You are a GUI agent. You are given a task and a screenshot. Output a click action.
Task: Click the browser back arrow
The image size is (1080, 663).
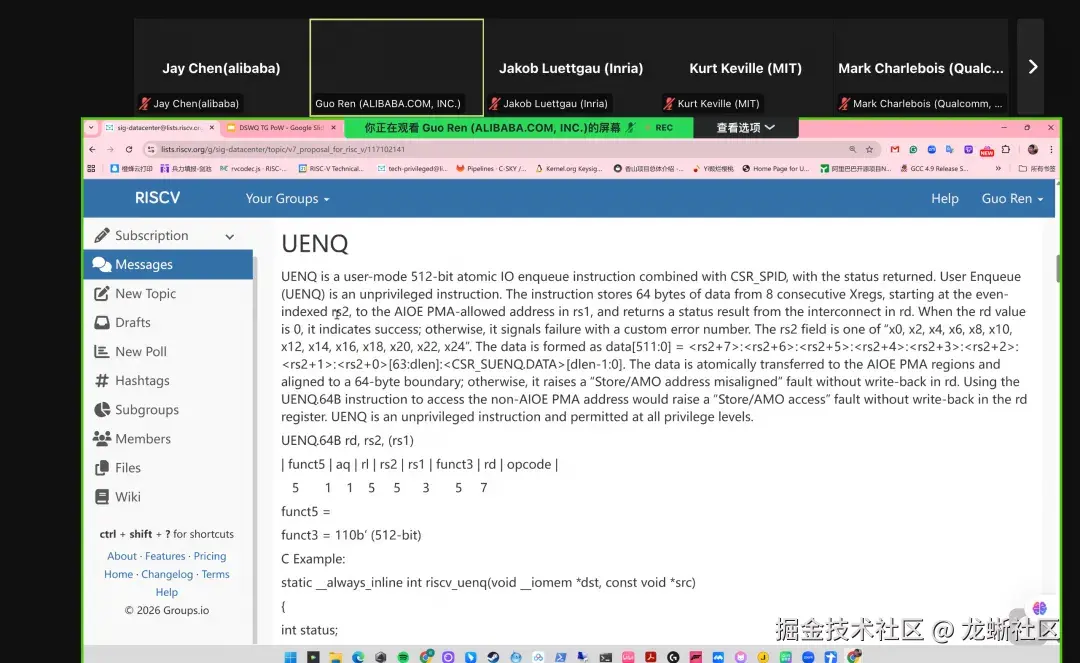(x=92, y=149)
